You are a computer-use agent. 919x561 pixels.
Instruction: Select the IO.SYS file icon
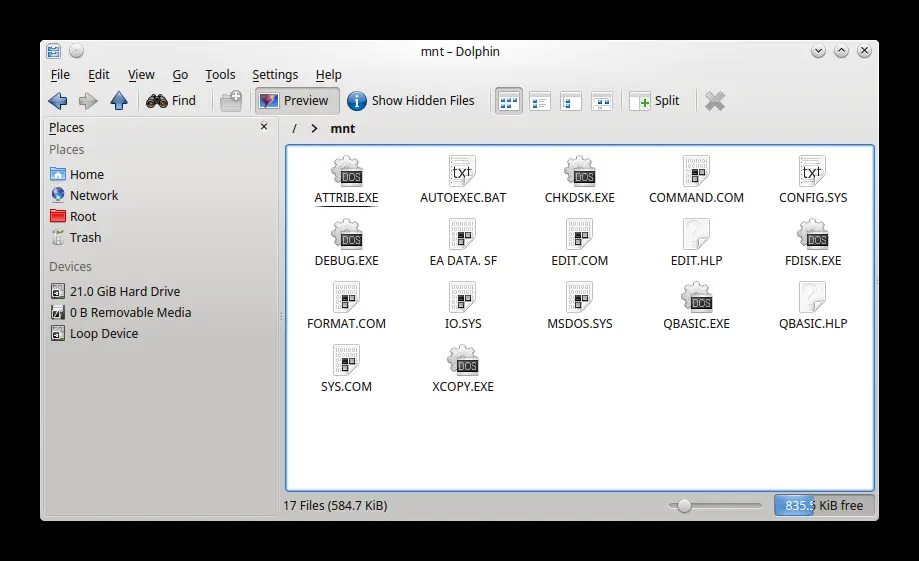[462, 297]
